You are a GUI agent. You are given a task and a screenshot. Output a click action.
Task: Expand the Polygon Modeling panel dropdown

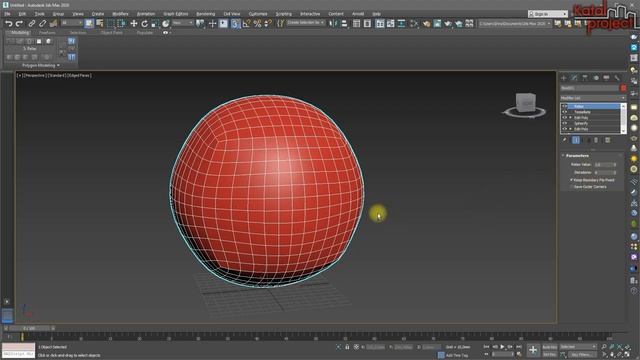tap(41, 65)
